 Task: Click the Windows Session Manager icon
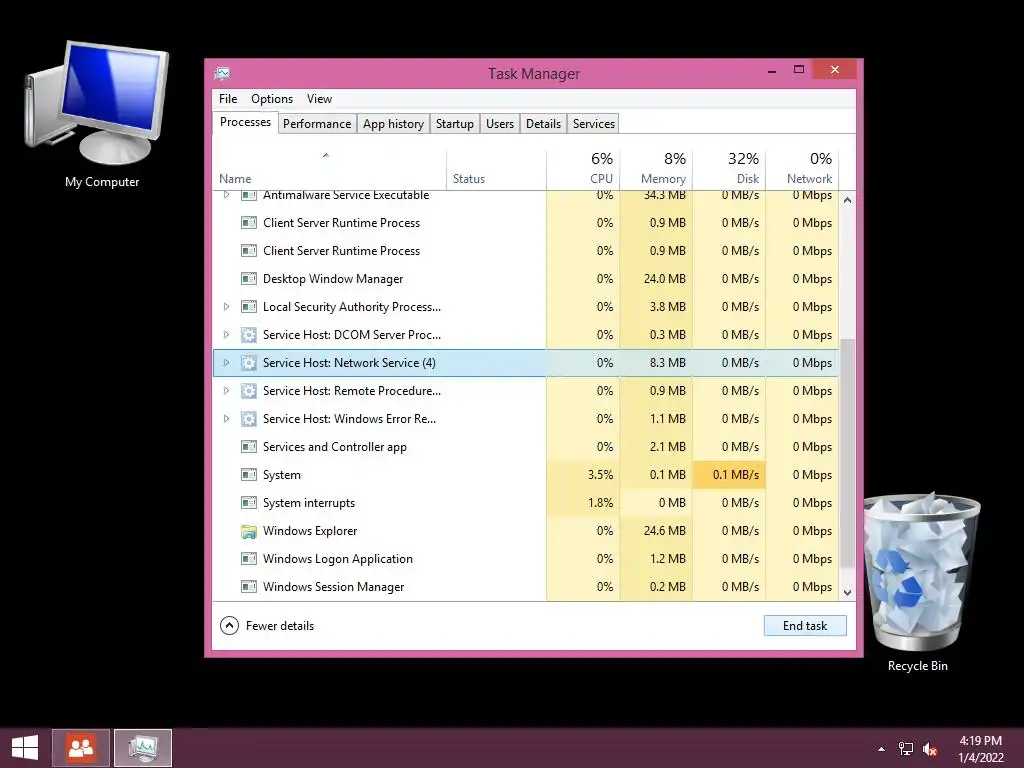[249, 587]
